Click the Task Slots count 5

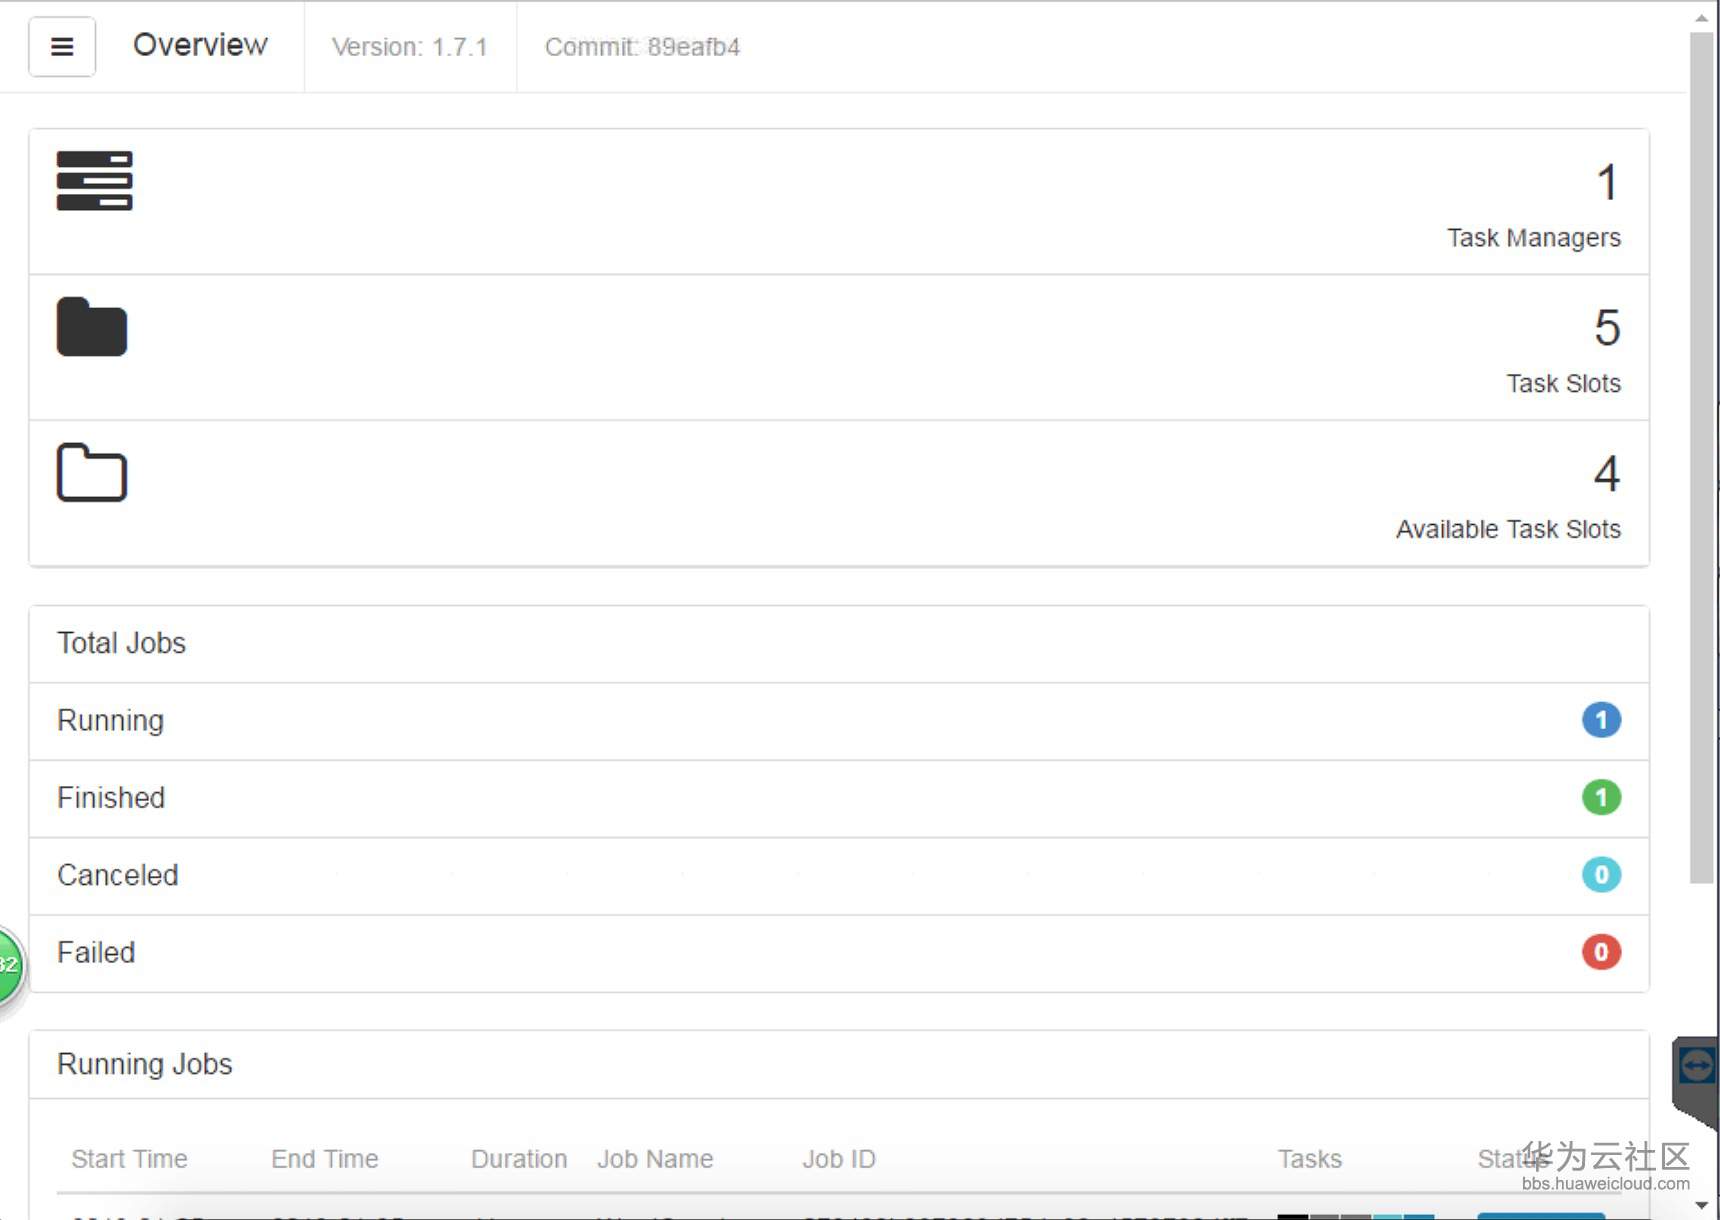click(1607, 328)
